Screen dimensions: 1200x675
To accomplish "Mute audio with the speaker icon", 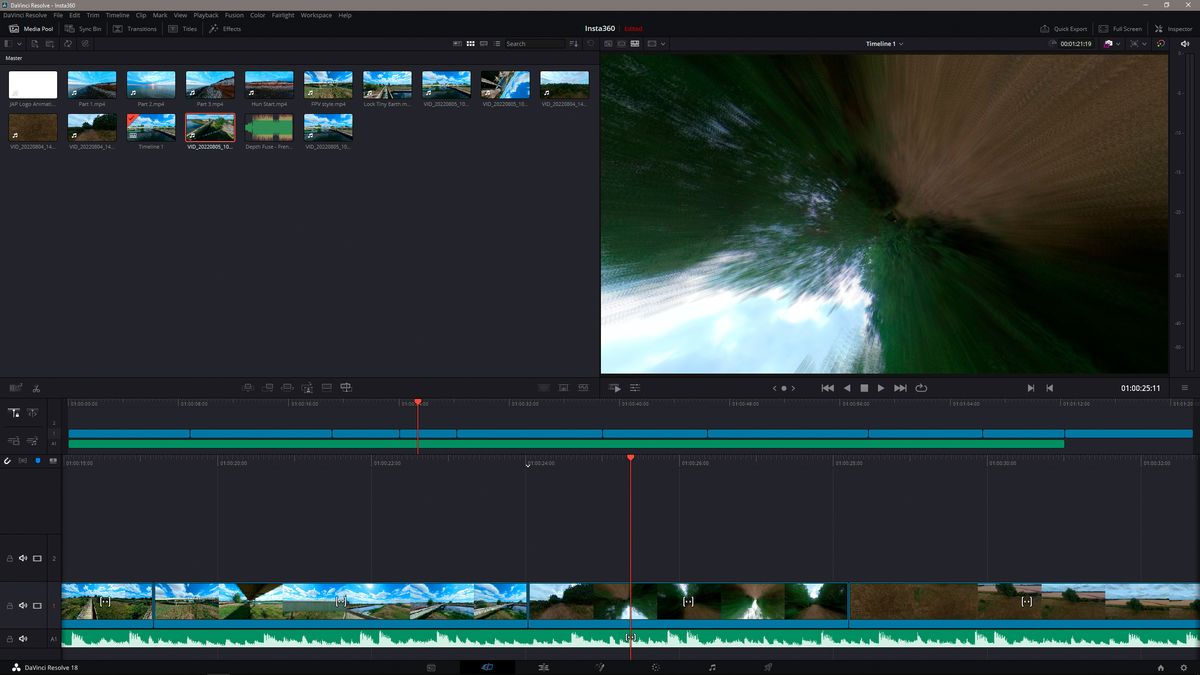I will pyautogui.click(x=1185, y=44).
